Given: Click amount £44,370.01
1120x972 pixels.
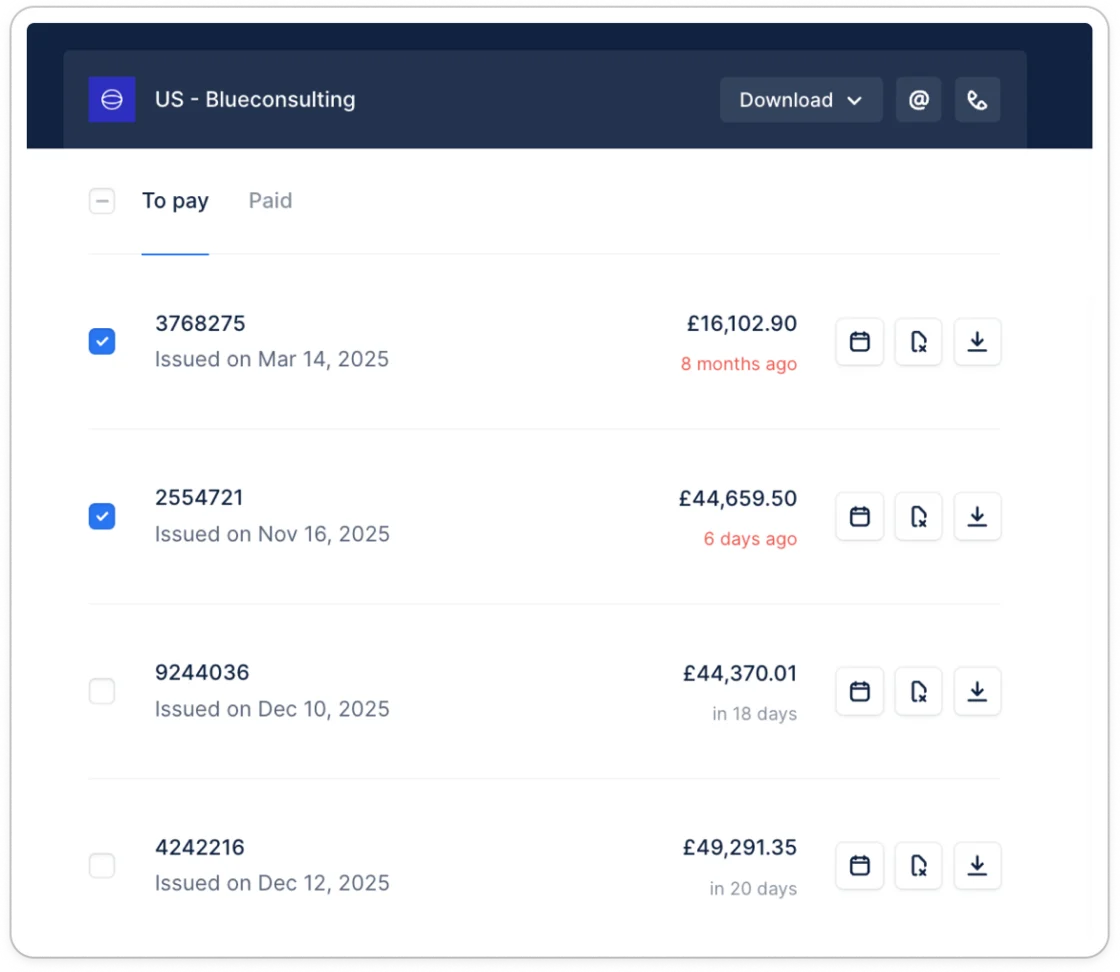Looking at the screenshot, I should pos(739,673).
